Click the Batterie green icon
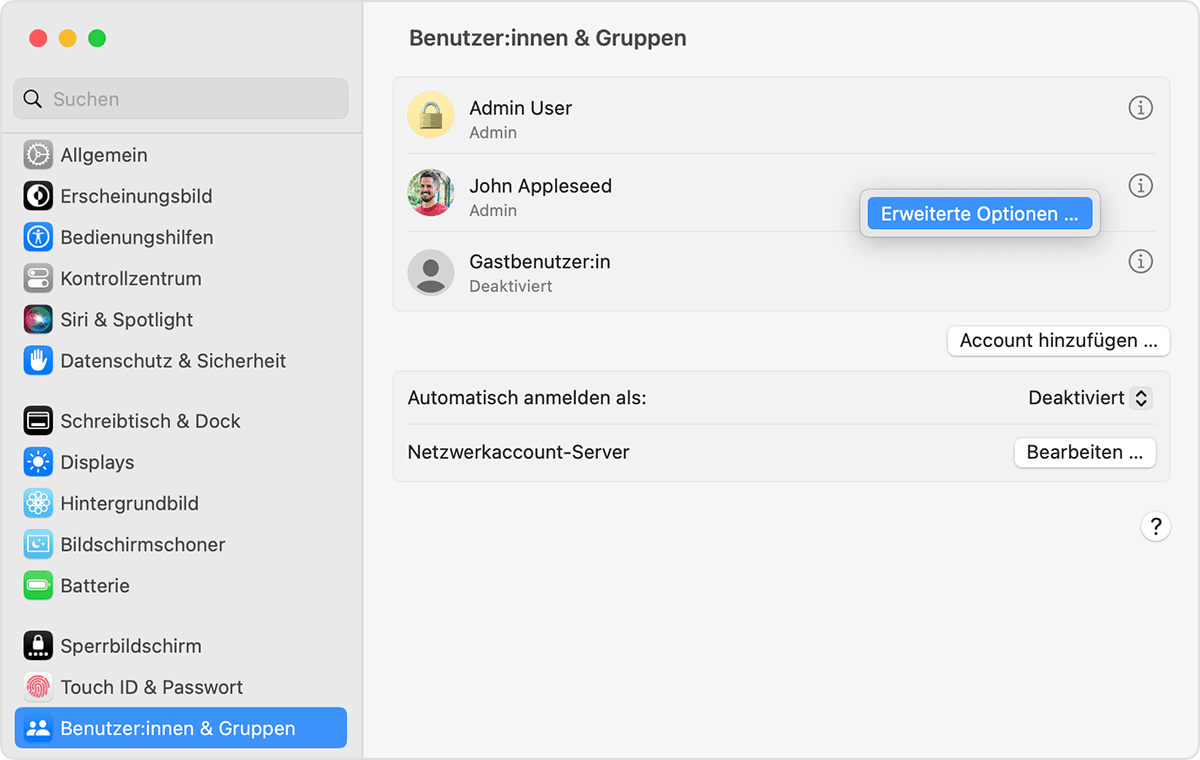Screen dimensions: 1200x760 coord(38,585)
